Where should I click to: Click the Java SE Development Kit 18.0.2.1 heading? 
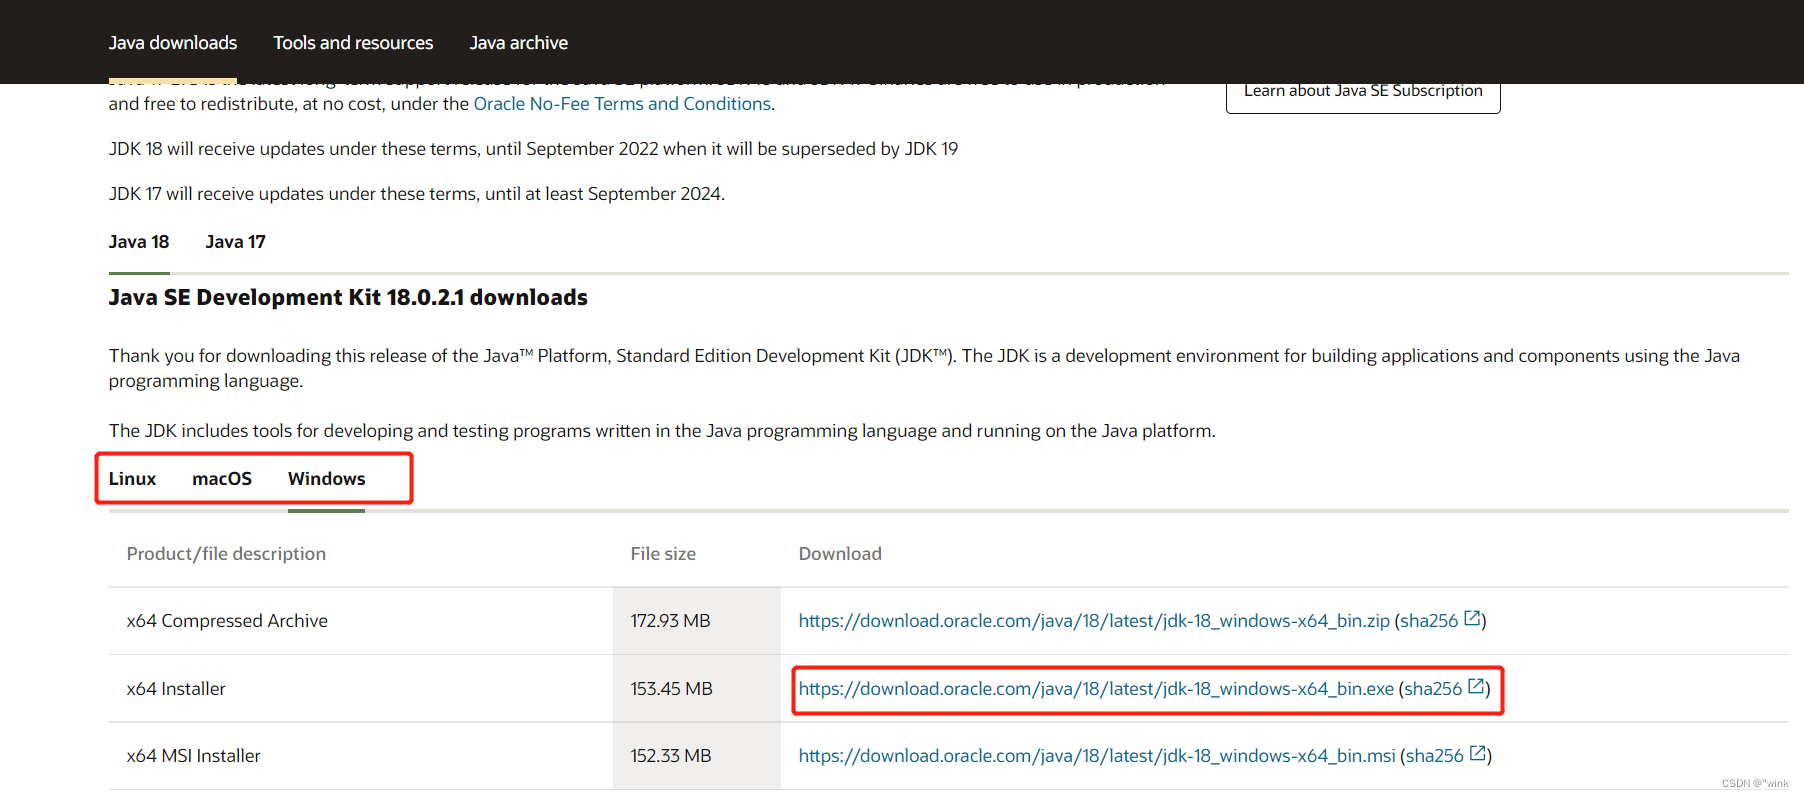click(348, 298)
